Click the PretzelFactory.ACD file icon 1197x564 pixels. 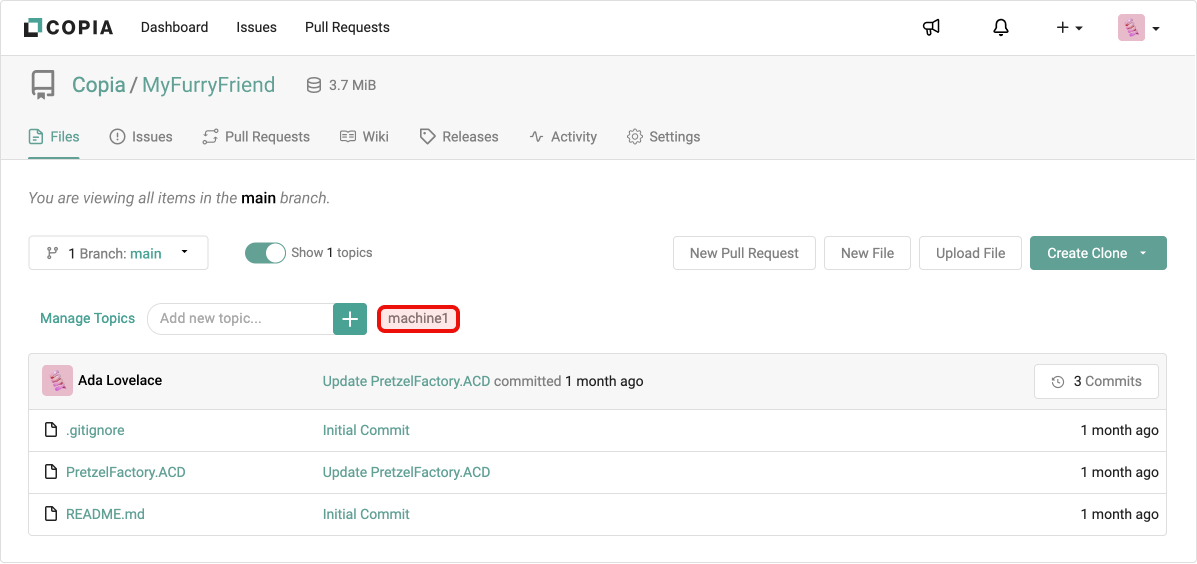pos(51,472)
